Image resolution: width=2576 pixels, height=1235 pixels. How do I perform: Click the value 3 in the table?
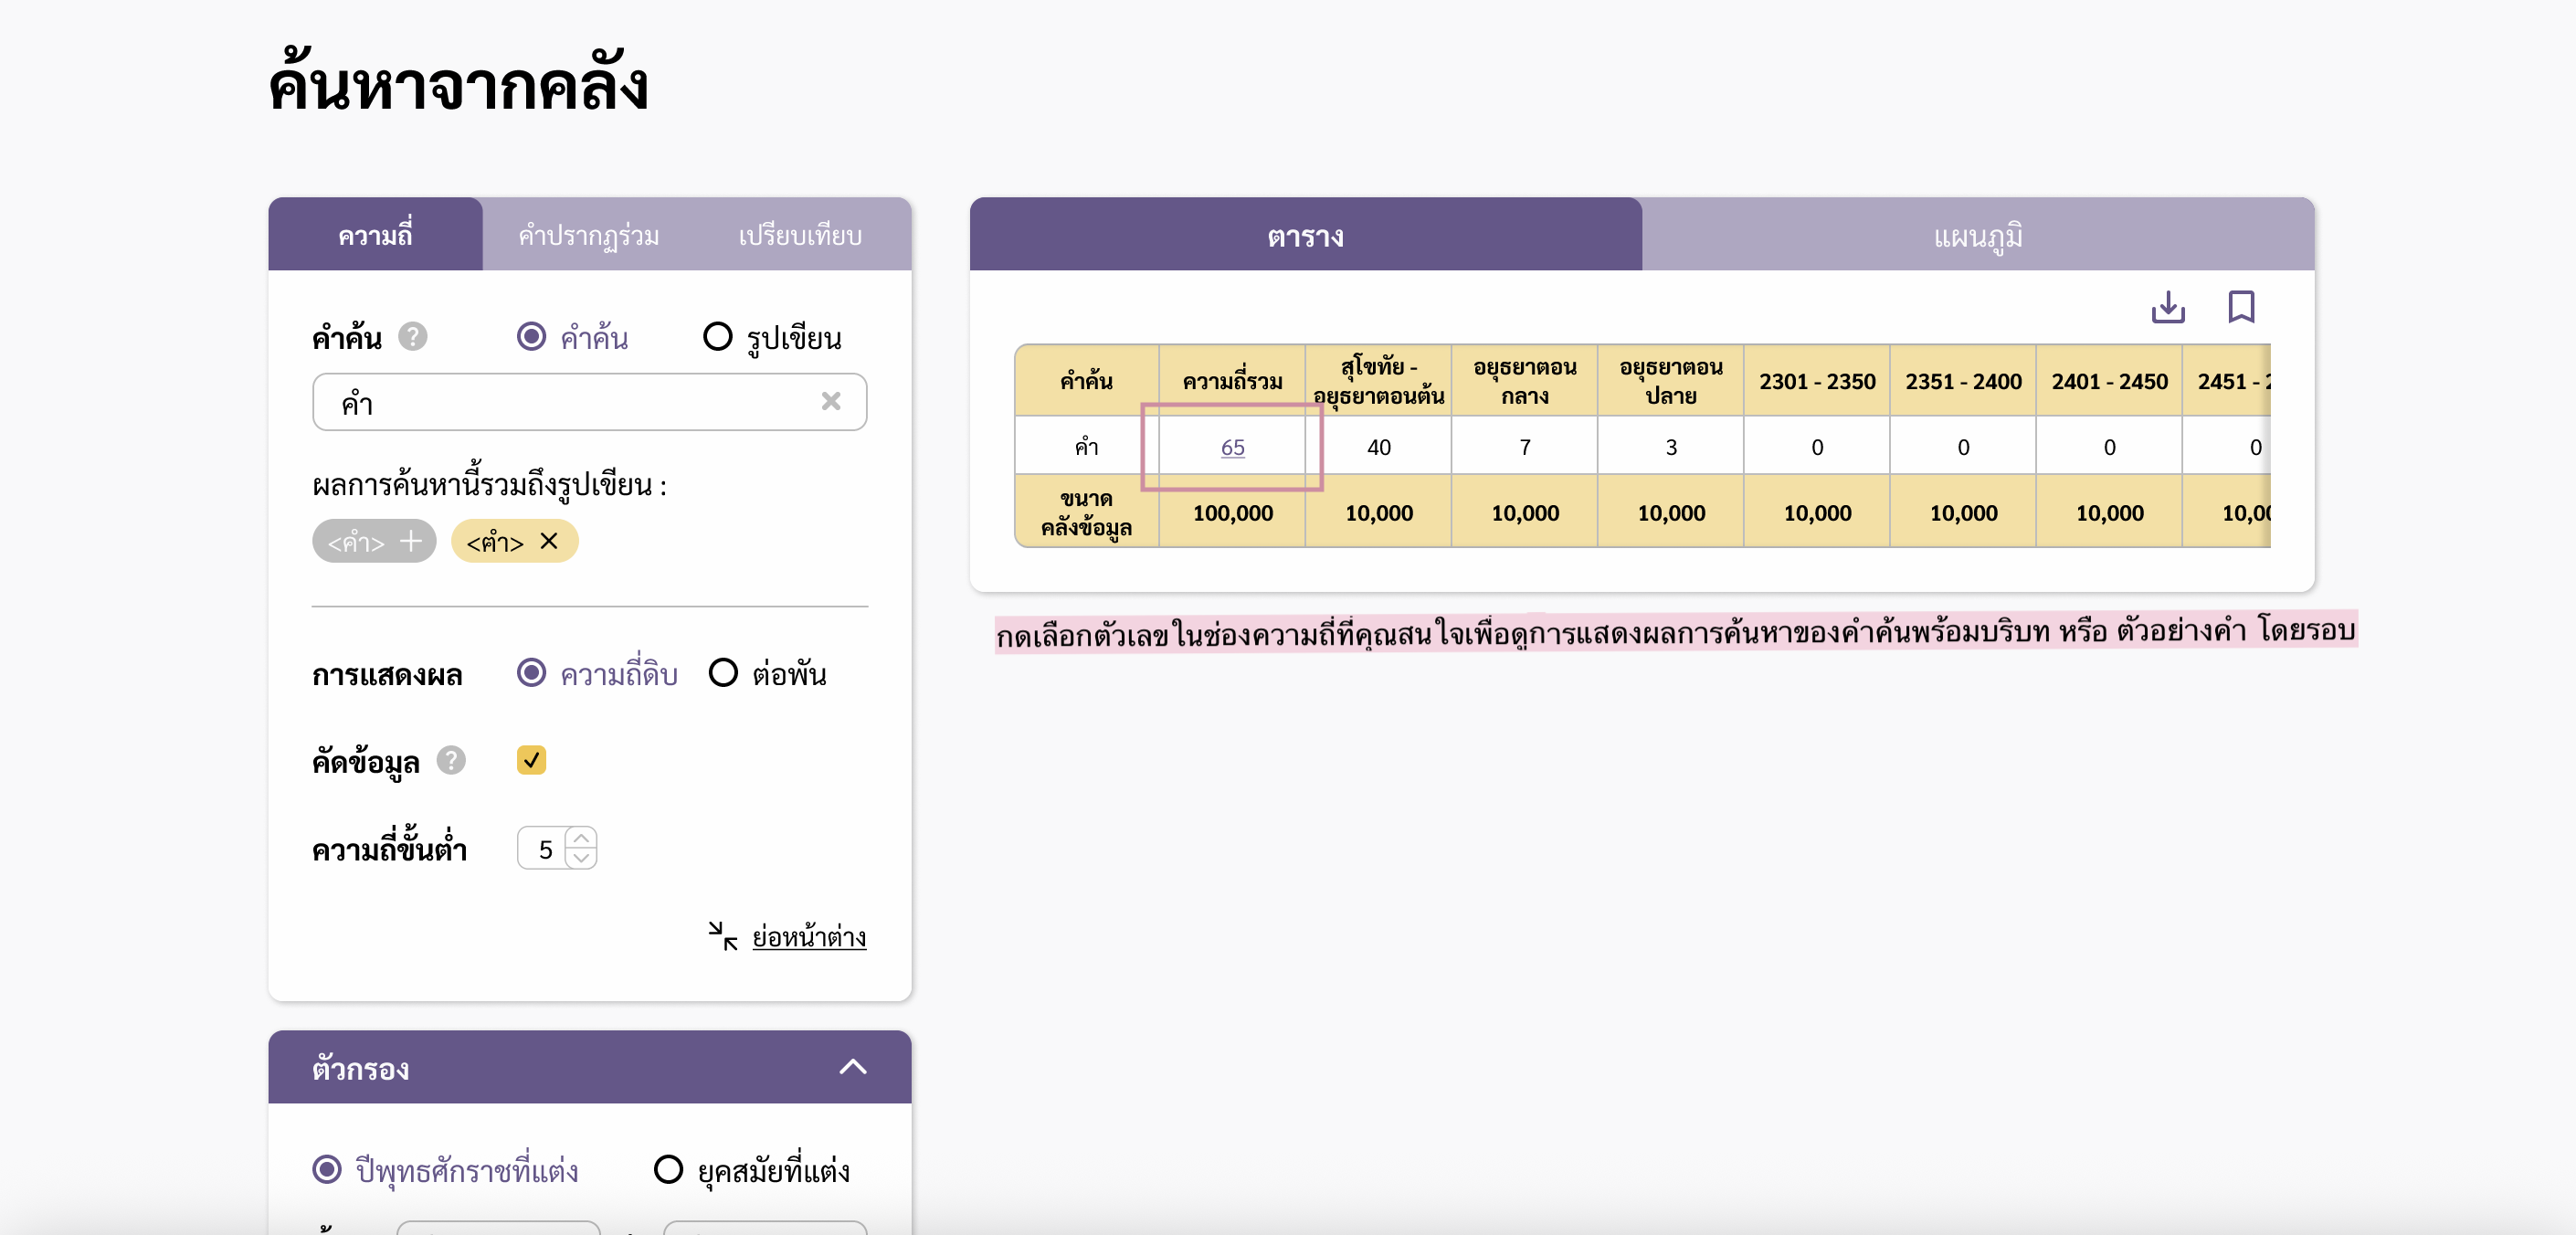click(1670, 447)
